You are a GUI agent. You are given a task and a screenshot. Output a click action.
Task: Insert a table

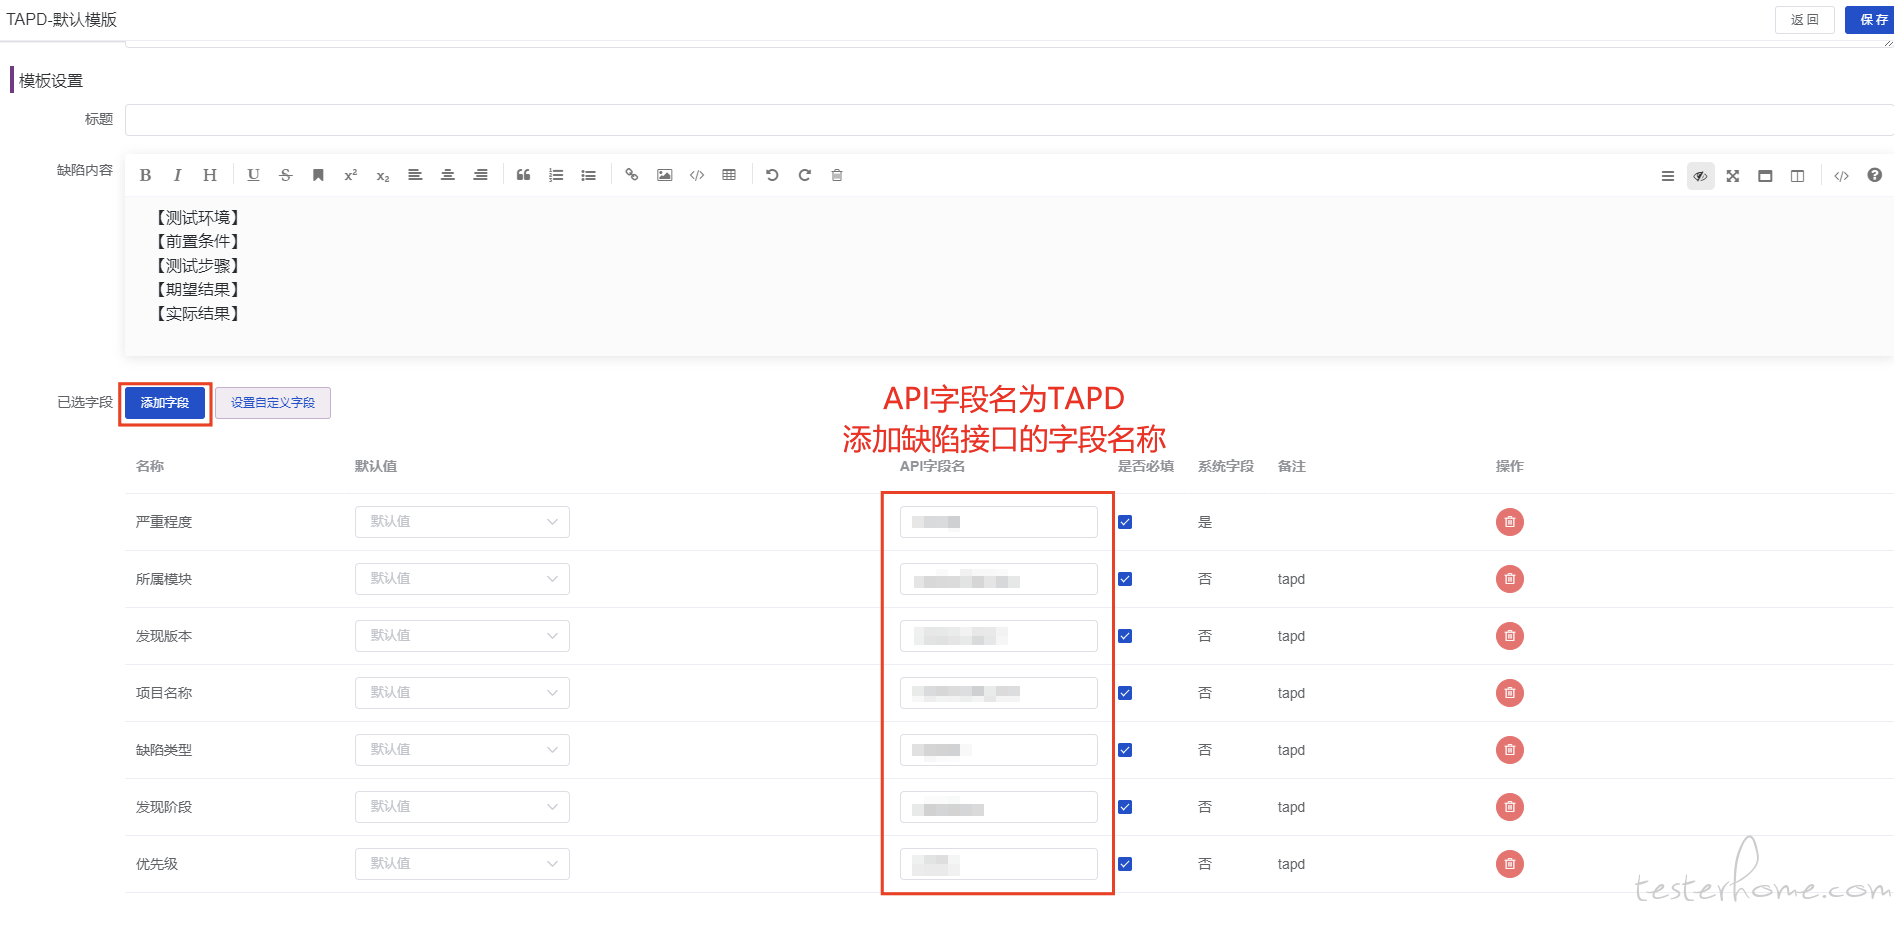click(x=729, y=175)
